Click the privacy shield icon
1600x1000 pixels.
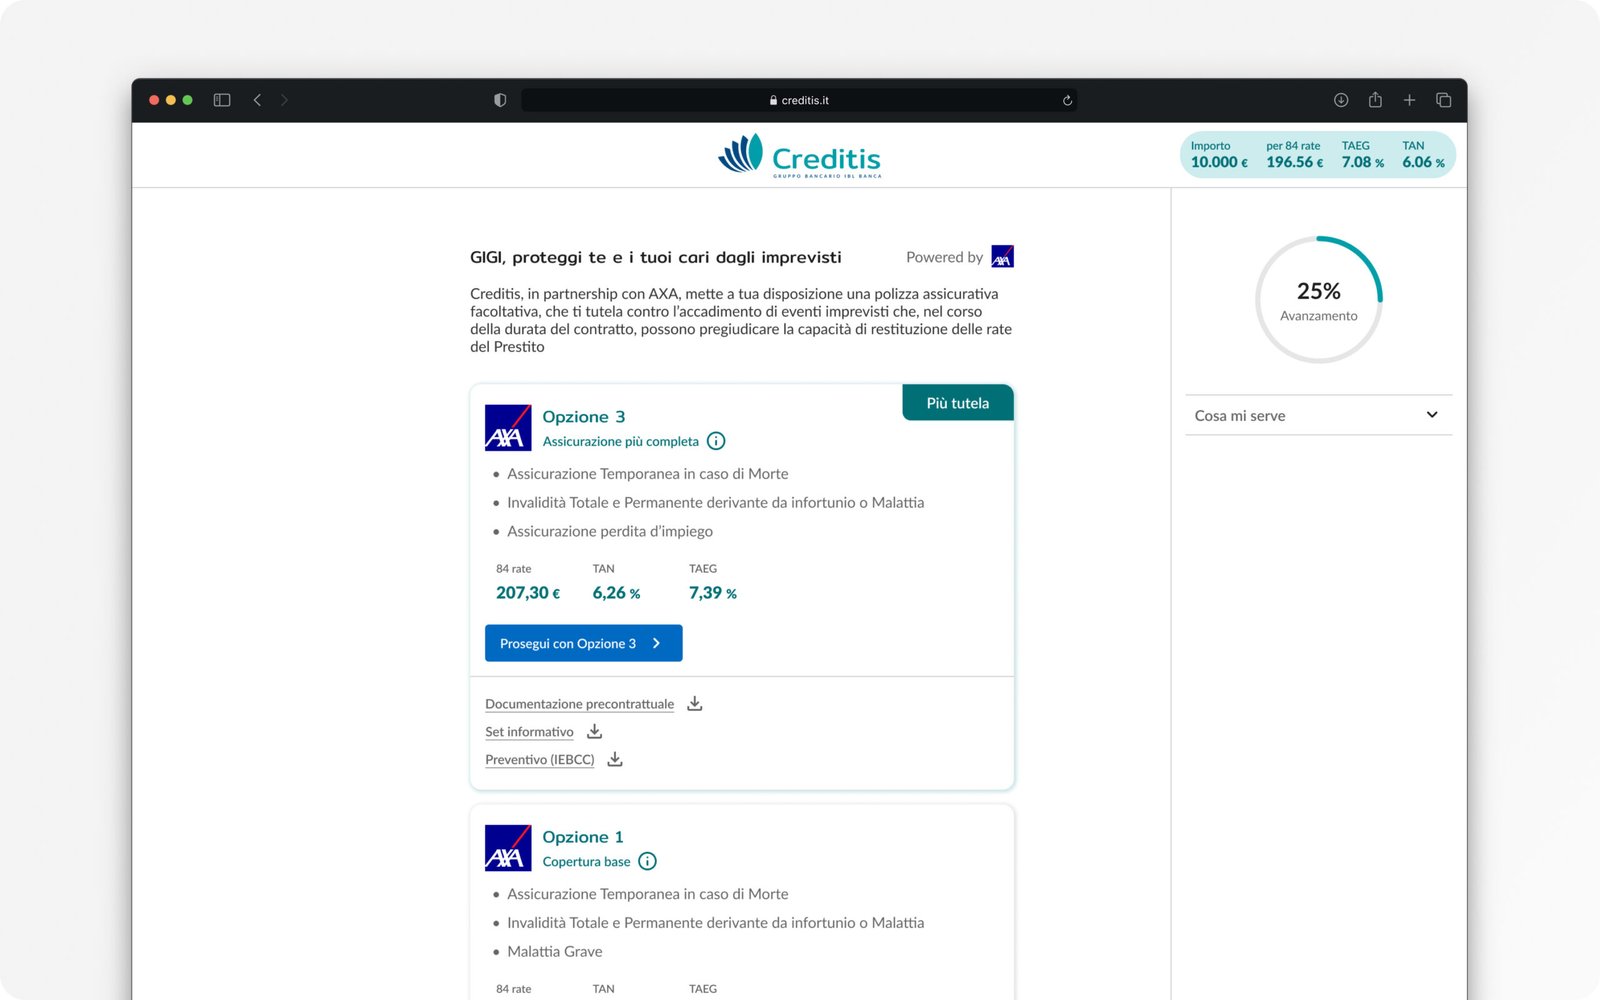click(500, 100)
